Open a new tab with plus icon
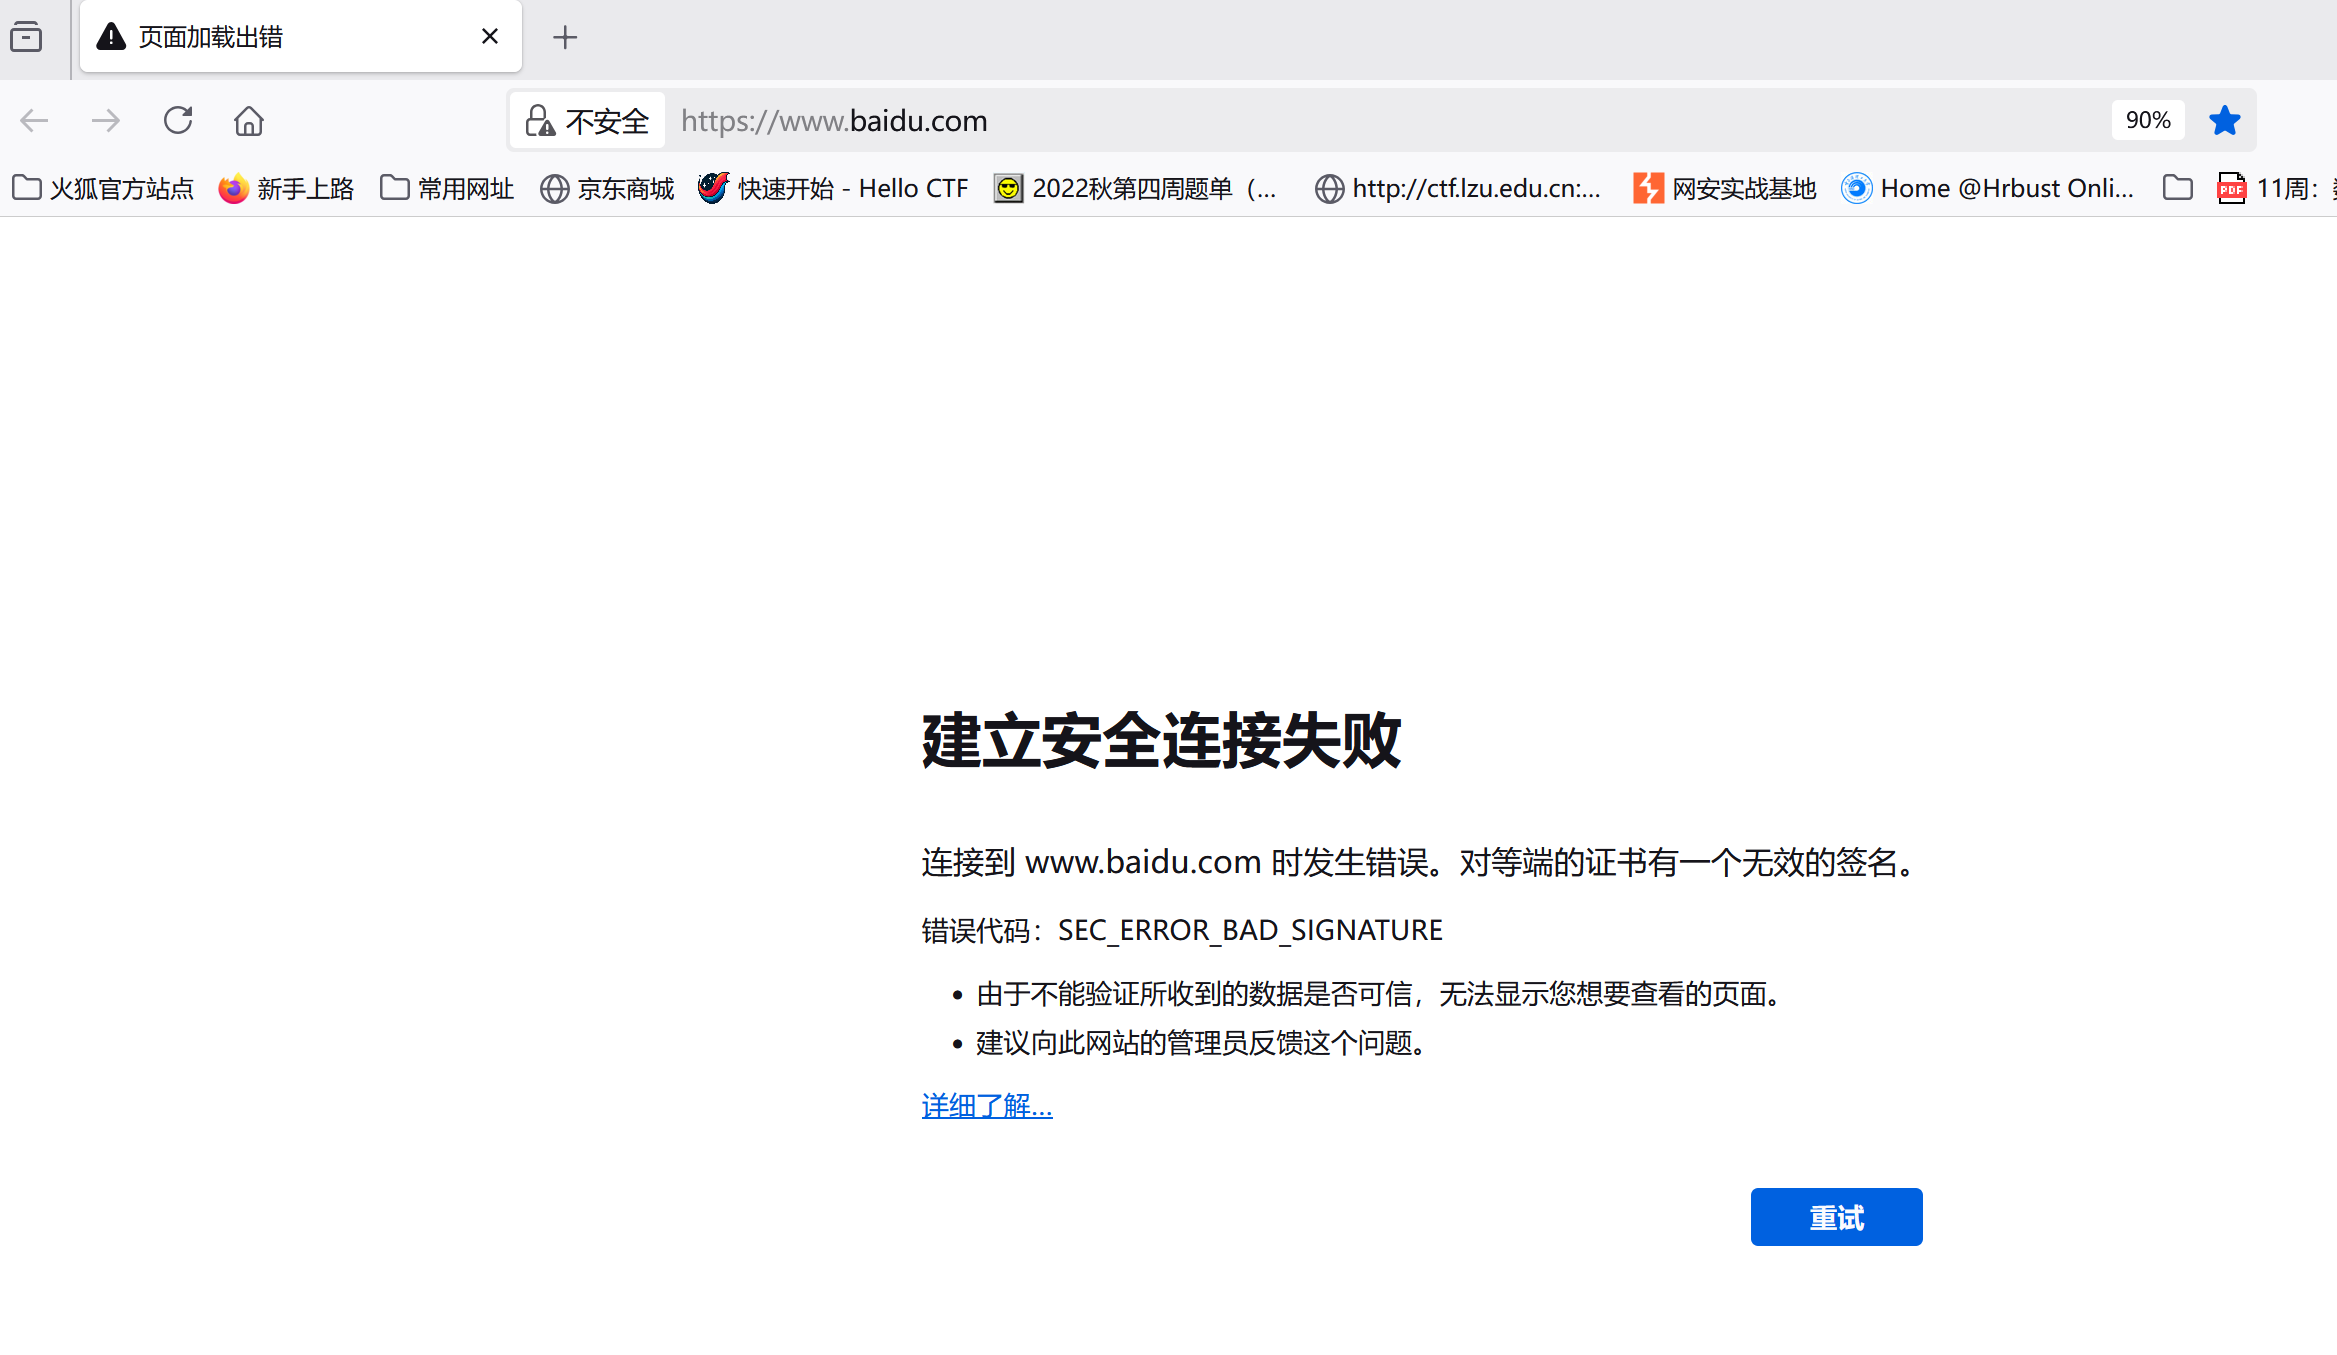 pyautogui.click(x=565, y=38)
